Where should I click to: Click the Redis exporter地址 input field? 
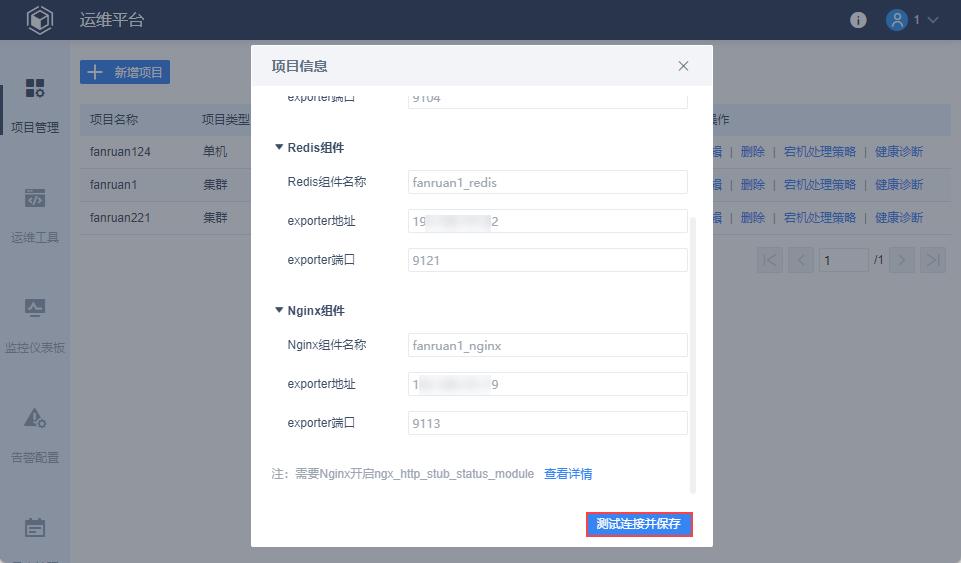(x=547, y=221)
